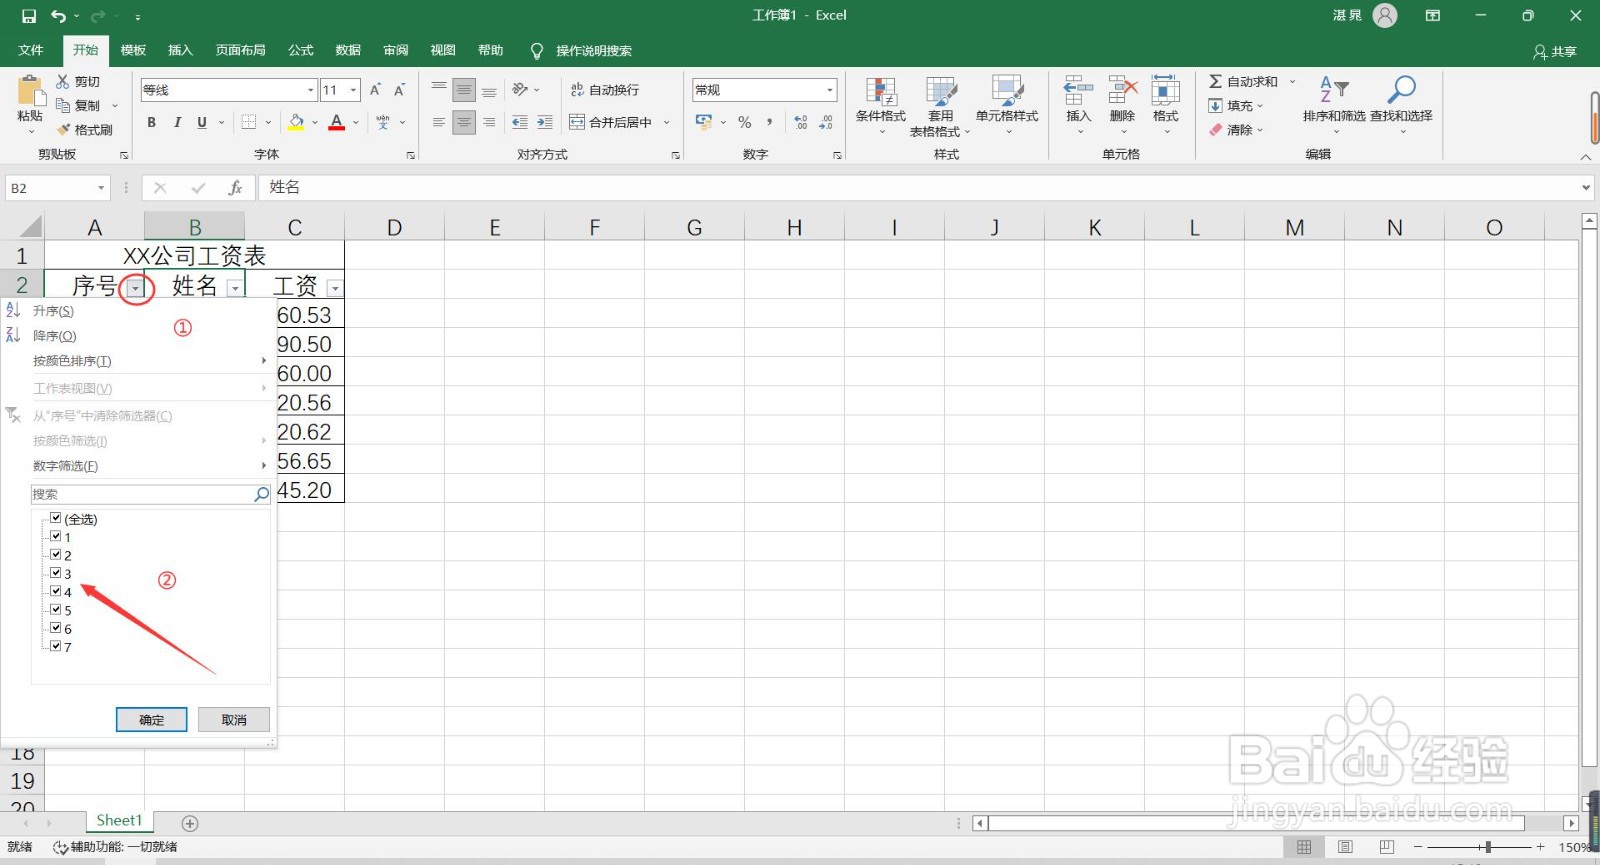
Task: Click the zoom slider handle
Action: pos(1488,847)
